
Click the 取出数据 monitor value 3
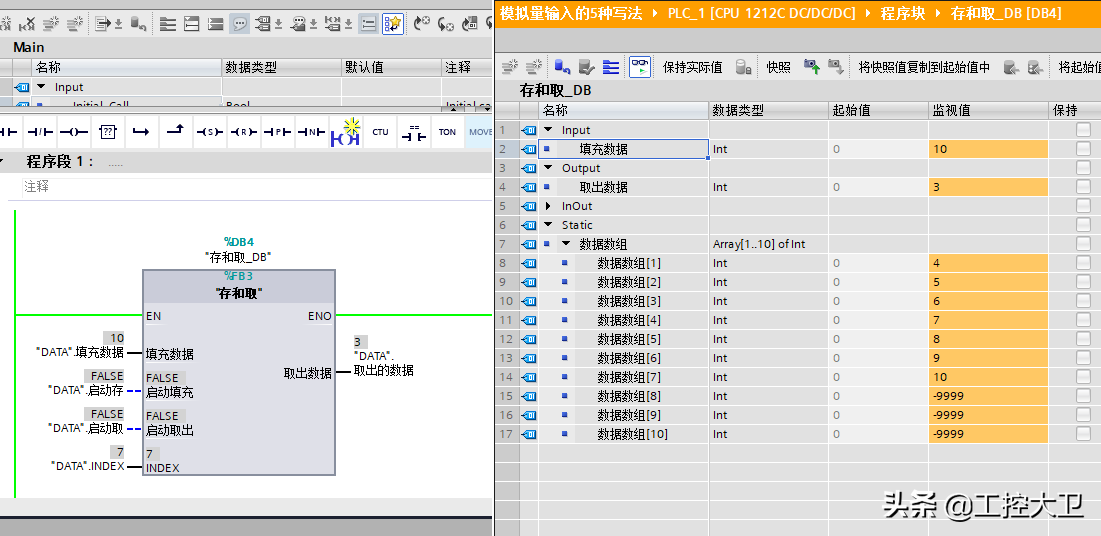(x=988, y=187)
